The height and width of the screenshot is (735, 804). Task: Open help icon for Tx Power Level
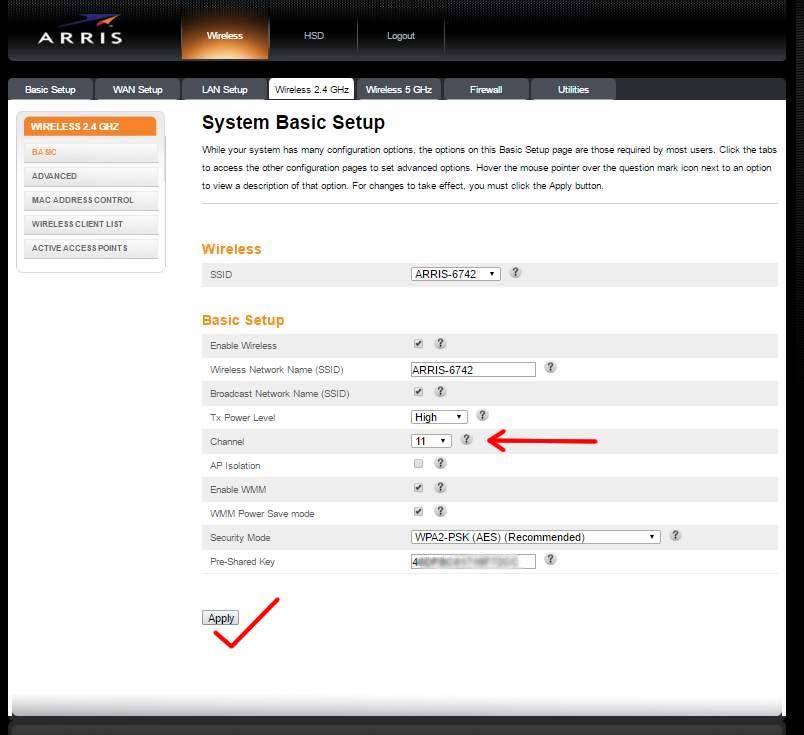pyautogui.click(x=482, y=415)
